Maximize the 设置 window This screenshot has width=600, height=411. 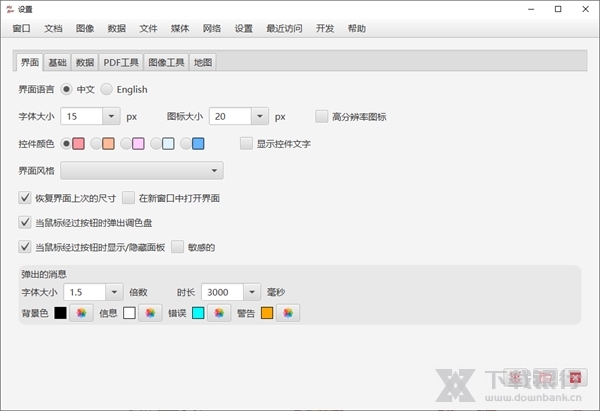[558, 9]
